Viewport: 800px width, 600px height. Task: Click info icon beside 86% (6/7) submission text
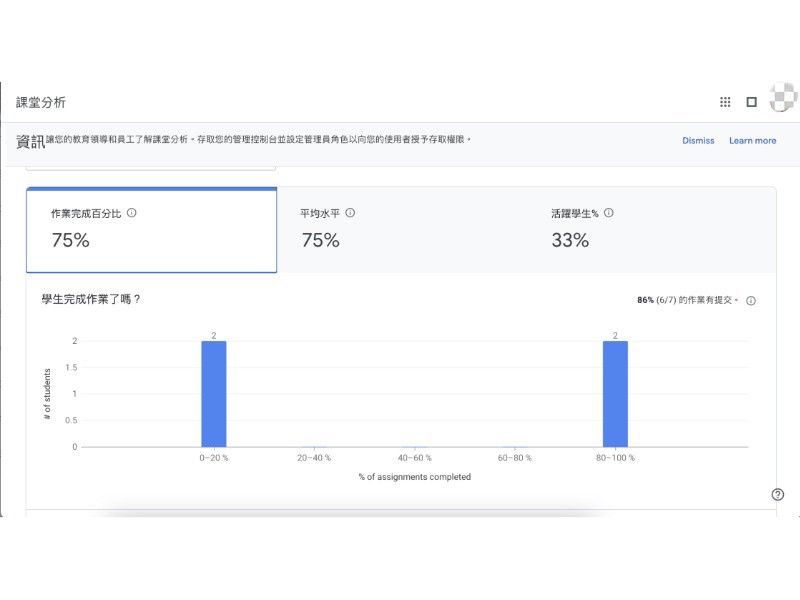pyautogui.click(x=751, y=301)
